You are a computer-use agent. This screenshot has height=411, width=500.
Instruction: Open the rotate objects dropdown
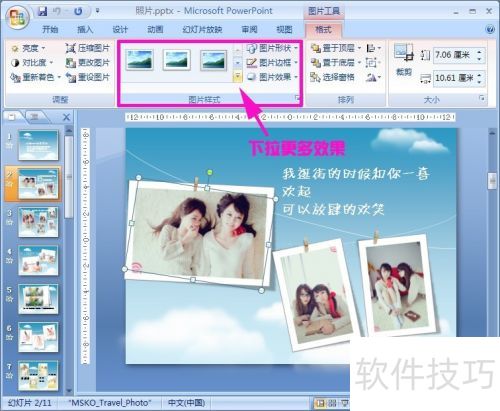pos(373,78)
